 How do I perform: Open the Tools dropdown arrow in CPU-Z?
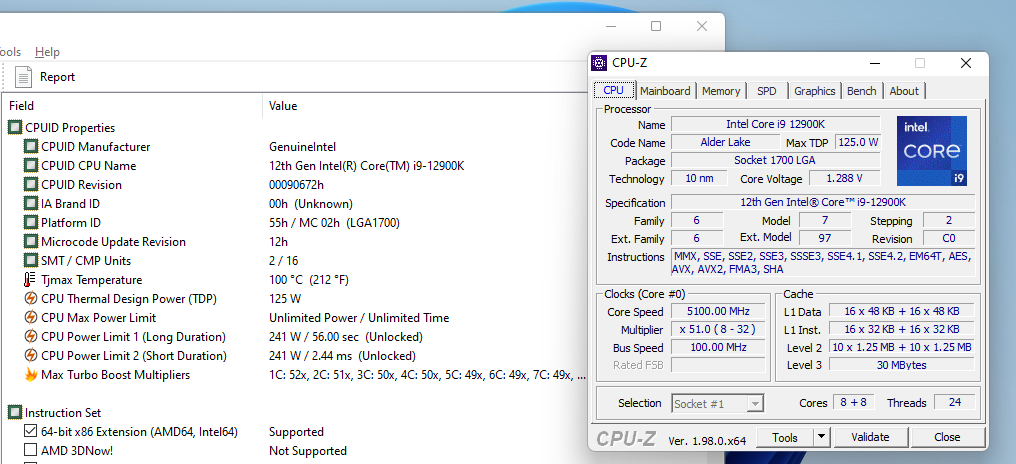822,437
